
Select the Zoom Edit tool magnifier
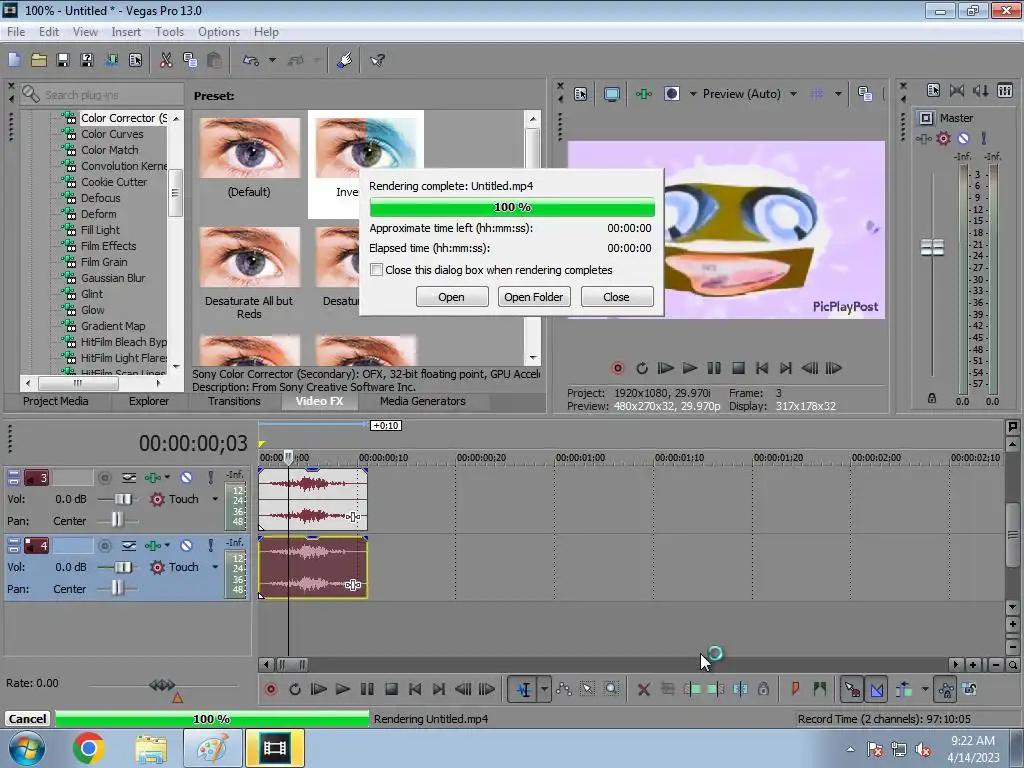click(x=611, y=689)
